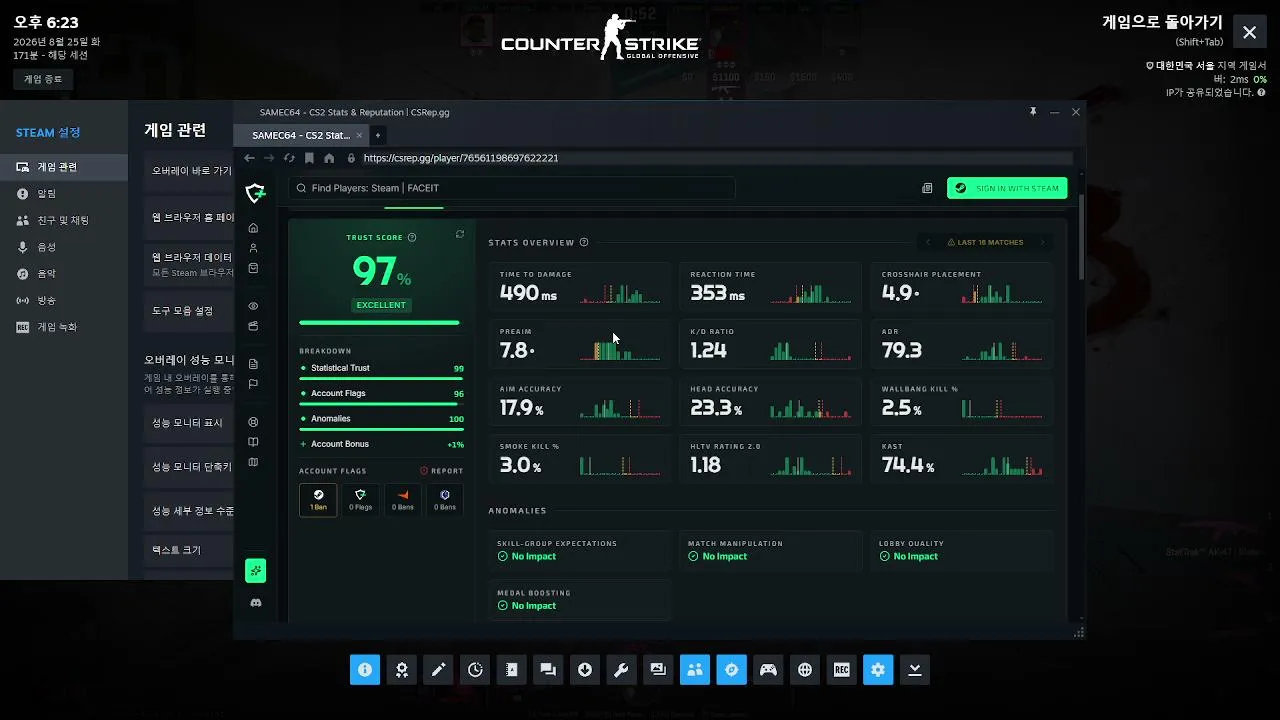Image resolution: width=1280 pixels, height=720 pixels.
Task: Click the flag icon in CSRep's sidebar
Action: pos(254,384)
